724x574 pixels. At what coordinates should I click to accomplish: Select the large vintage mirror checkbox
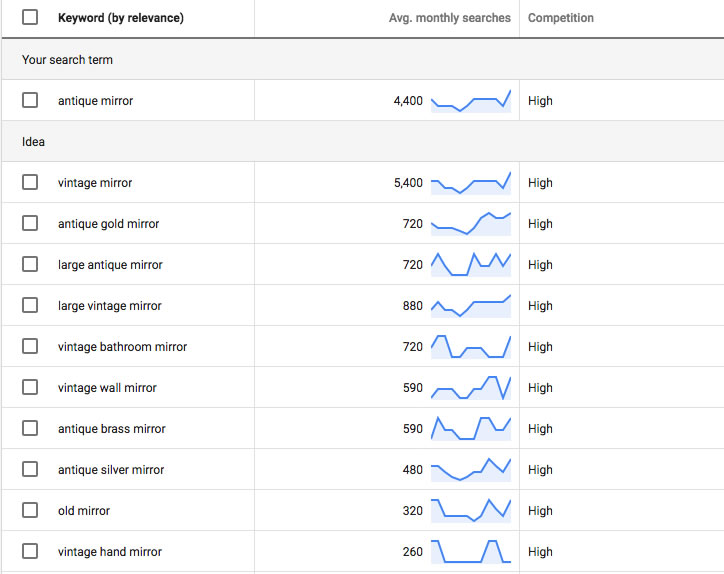pyautogui.click(x=30, y=305)
